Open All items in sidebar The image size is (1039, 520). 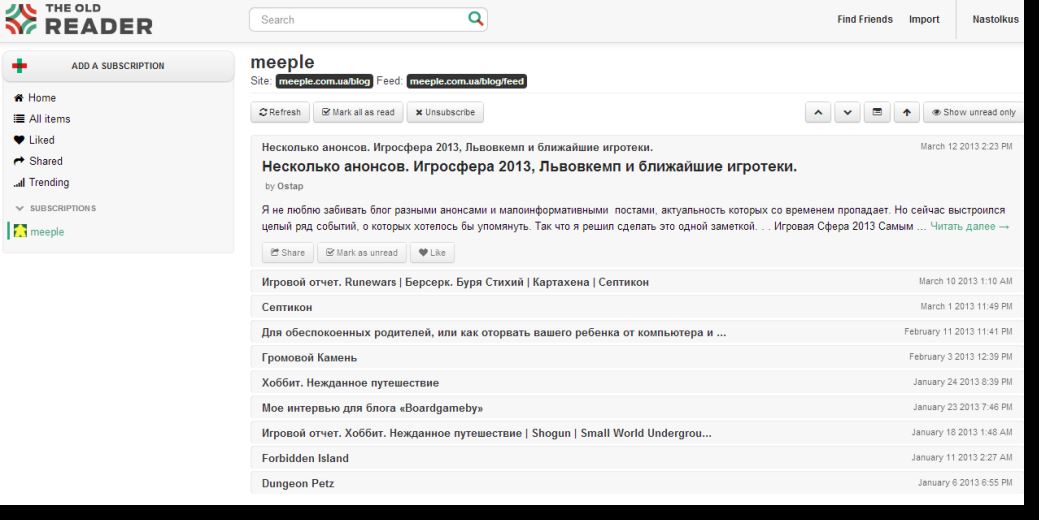pyautogui.click(x=50, y=119)
